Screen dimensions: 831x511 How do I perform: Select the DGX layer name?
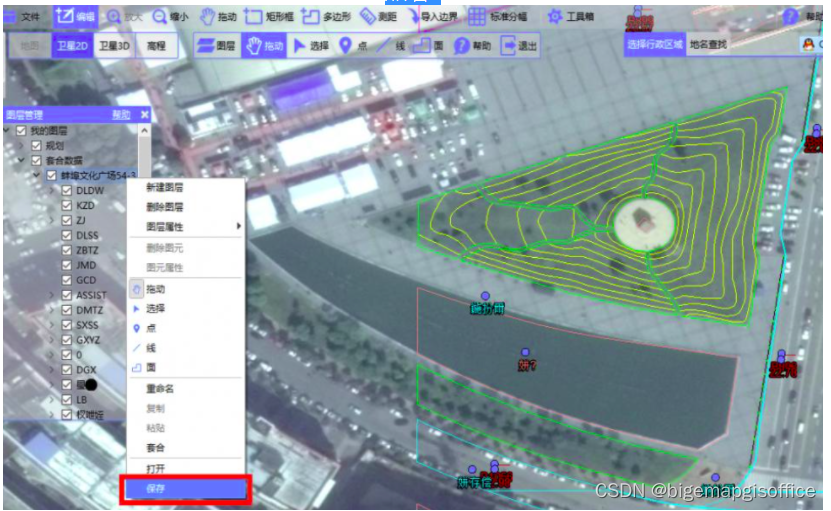86,369
